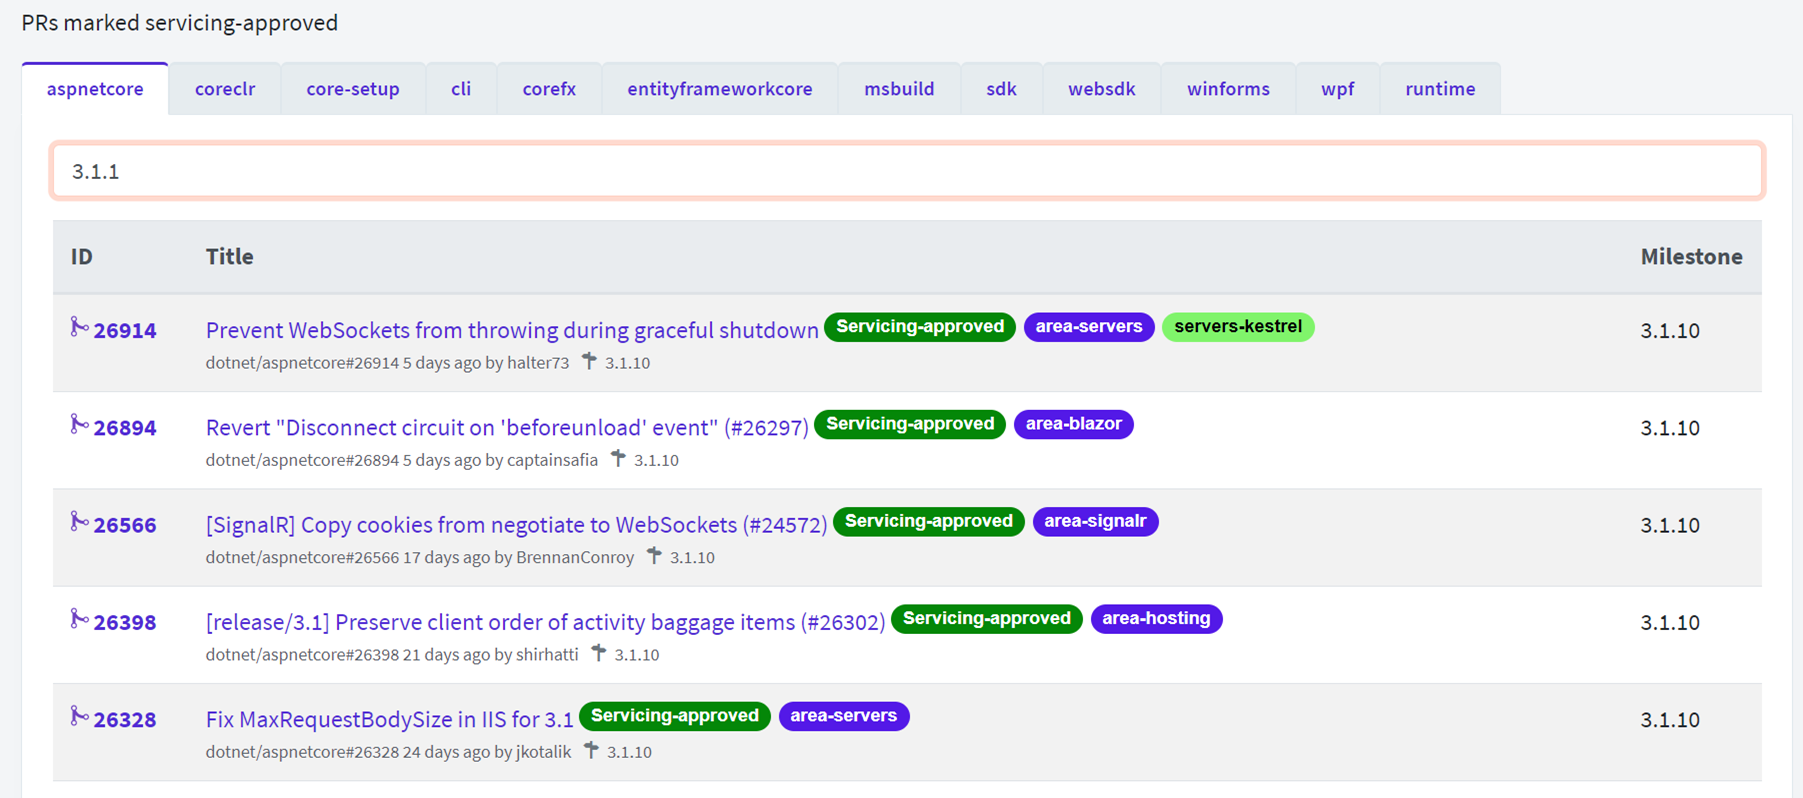This screenshot has height=798, width=1803.
Task: Open PR ID 26398 link
Action: [x=125, y=622]
